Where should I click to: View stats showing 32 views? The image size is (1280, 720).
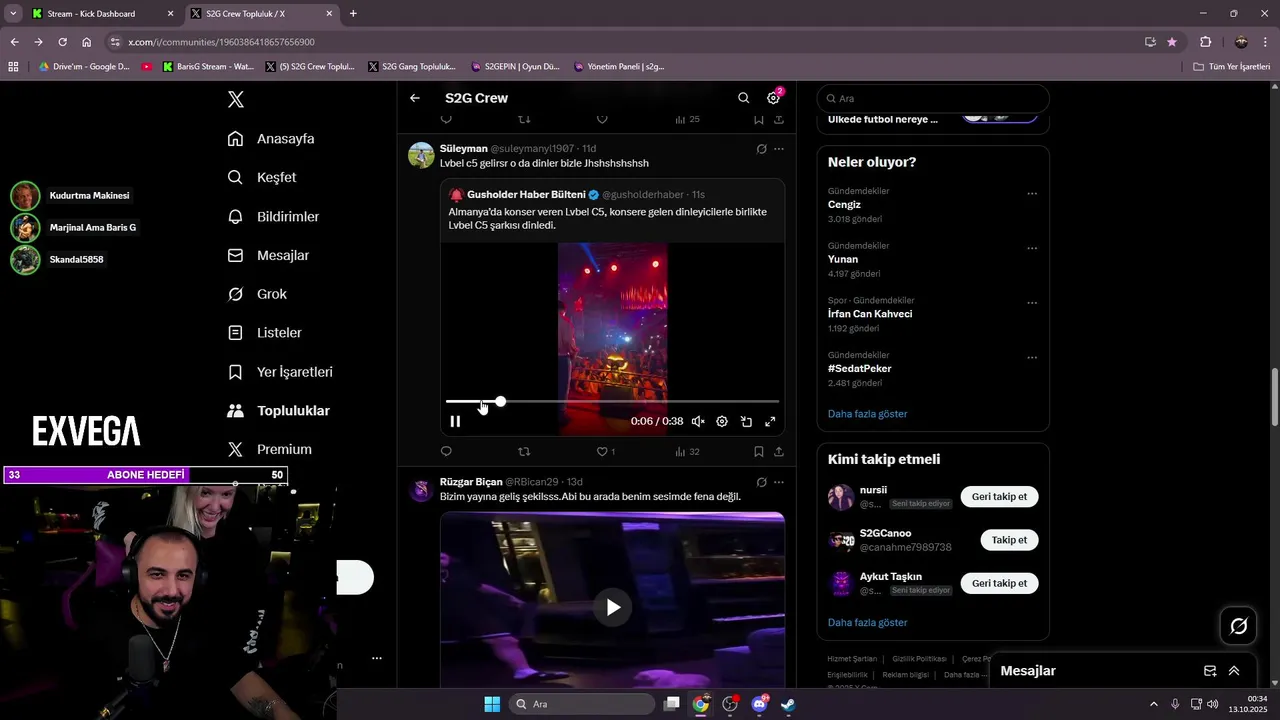[x=687, y=452]
